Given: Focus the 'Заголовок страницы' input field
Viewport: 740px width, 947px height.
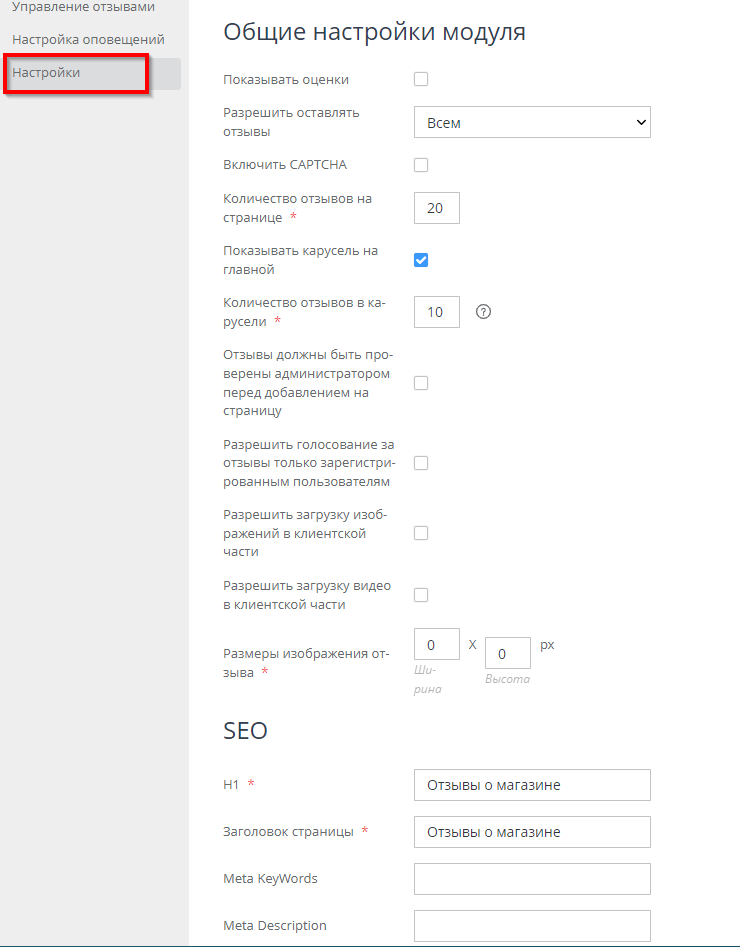Looking at the screenshot, I should pos(532,832).
